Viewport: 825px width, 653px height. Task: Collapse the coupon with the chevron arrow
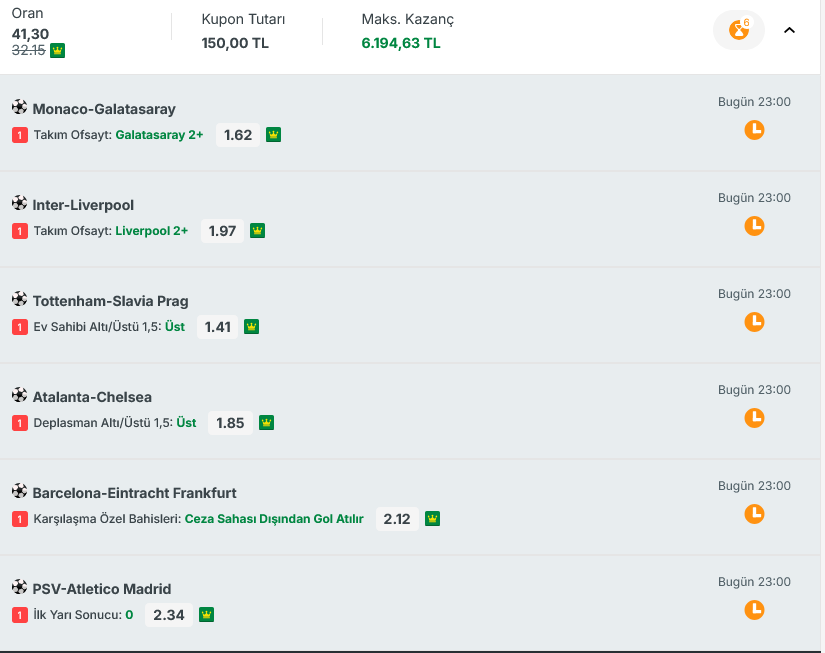click(789, 30)
